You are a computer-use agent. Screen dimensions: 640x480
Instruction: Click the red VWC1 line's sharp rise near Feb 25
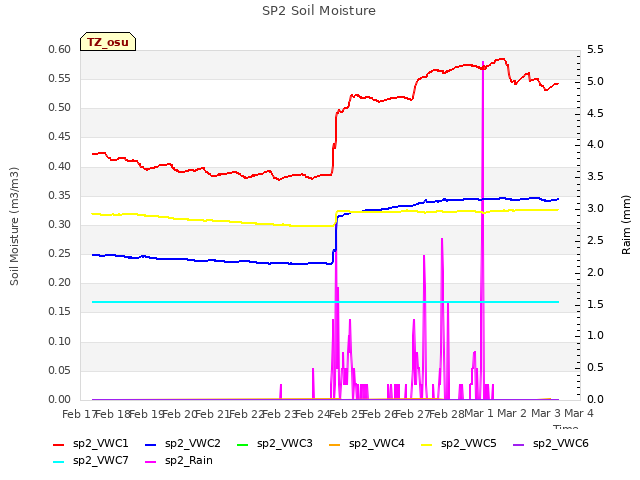(335, 143)
